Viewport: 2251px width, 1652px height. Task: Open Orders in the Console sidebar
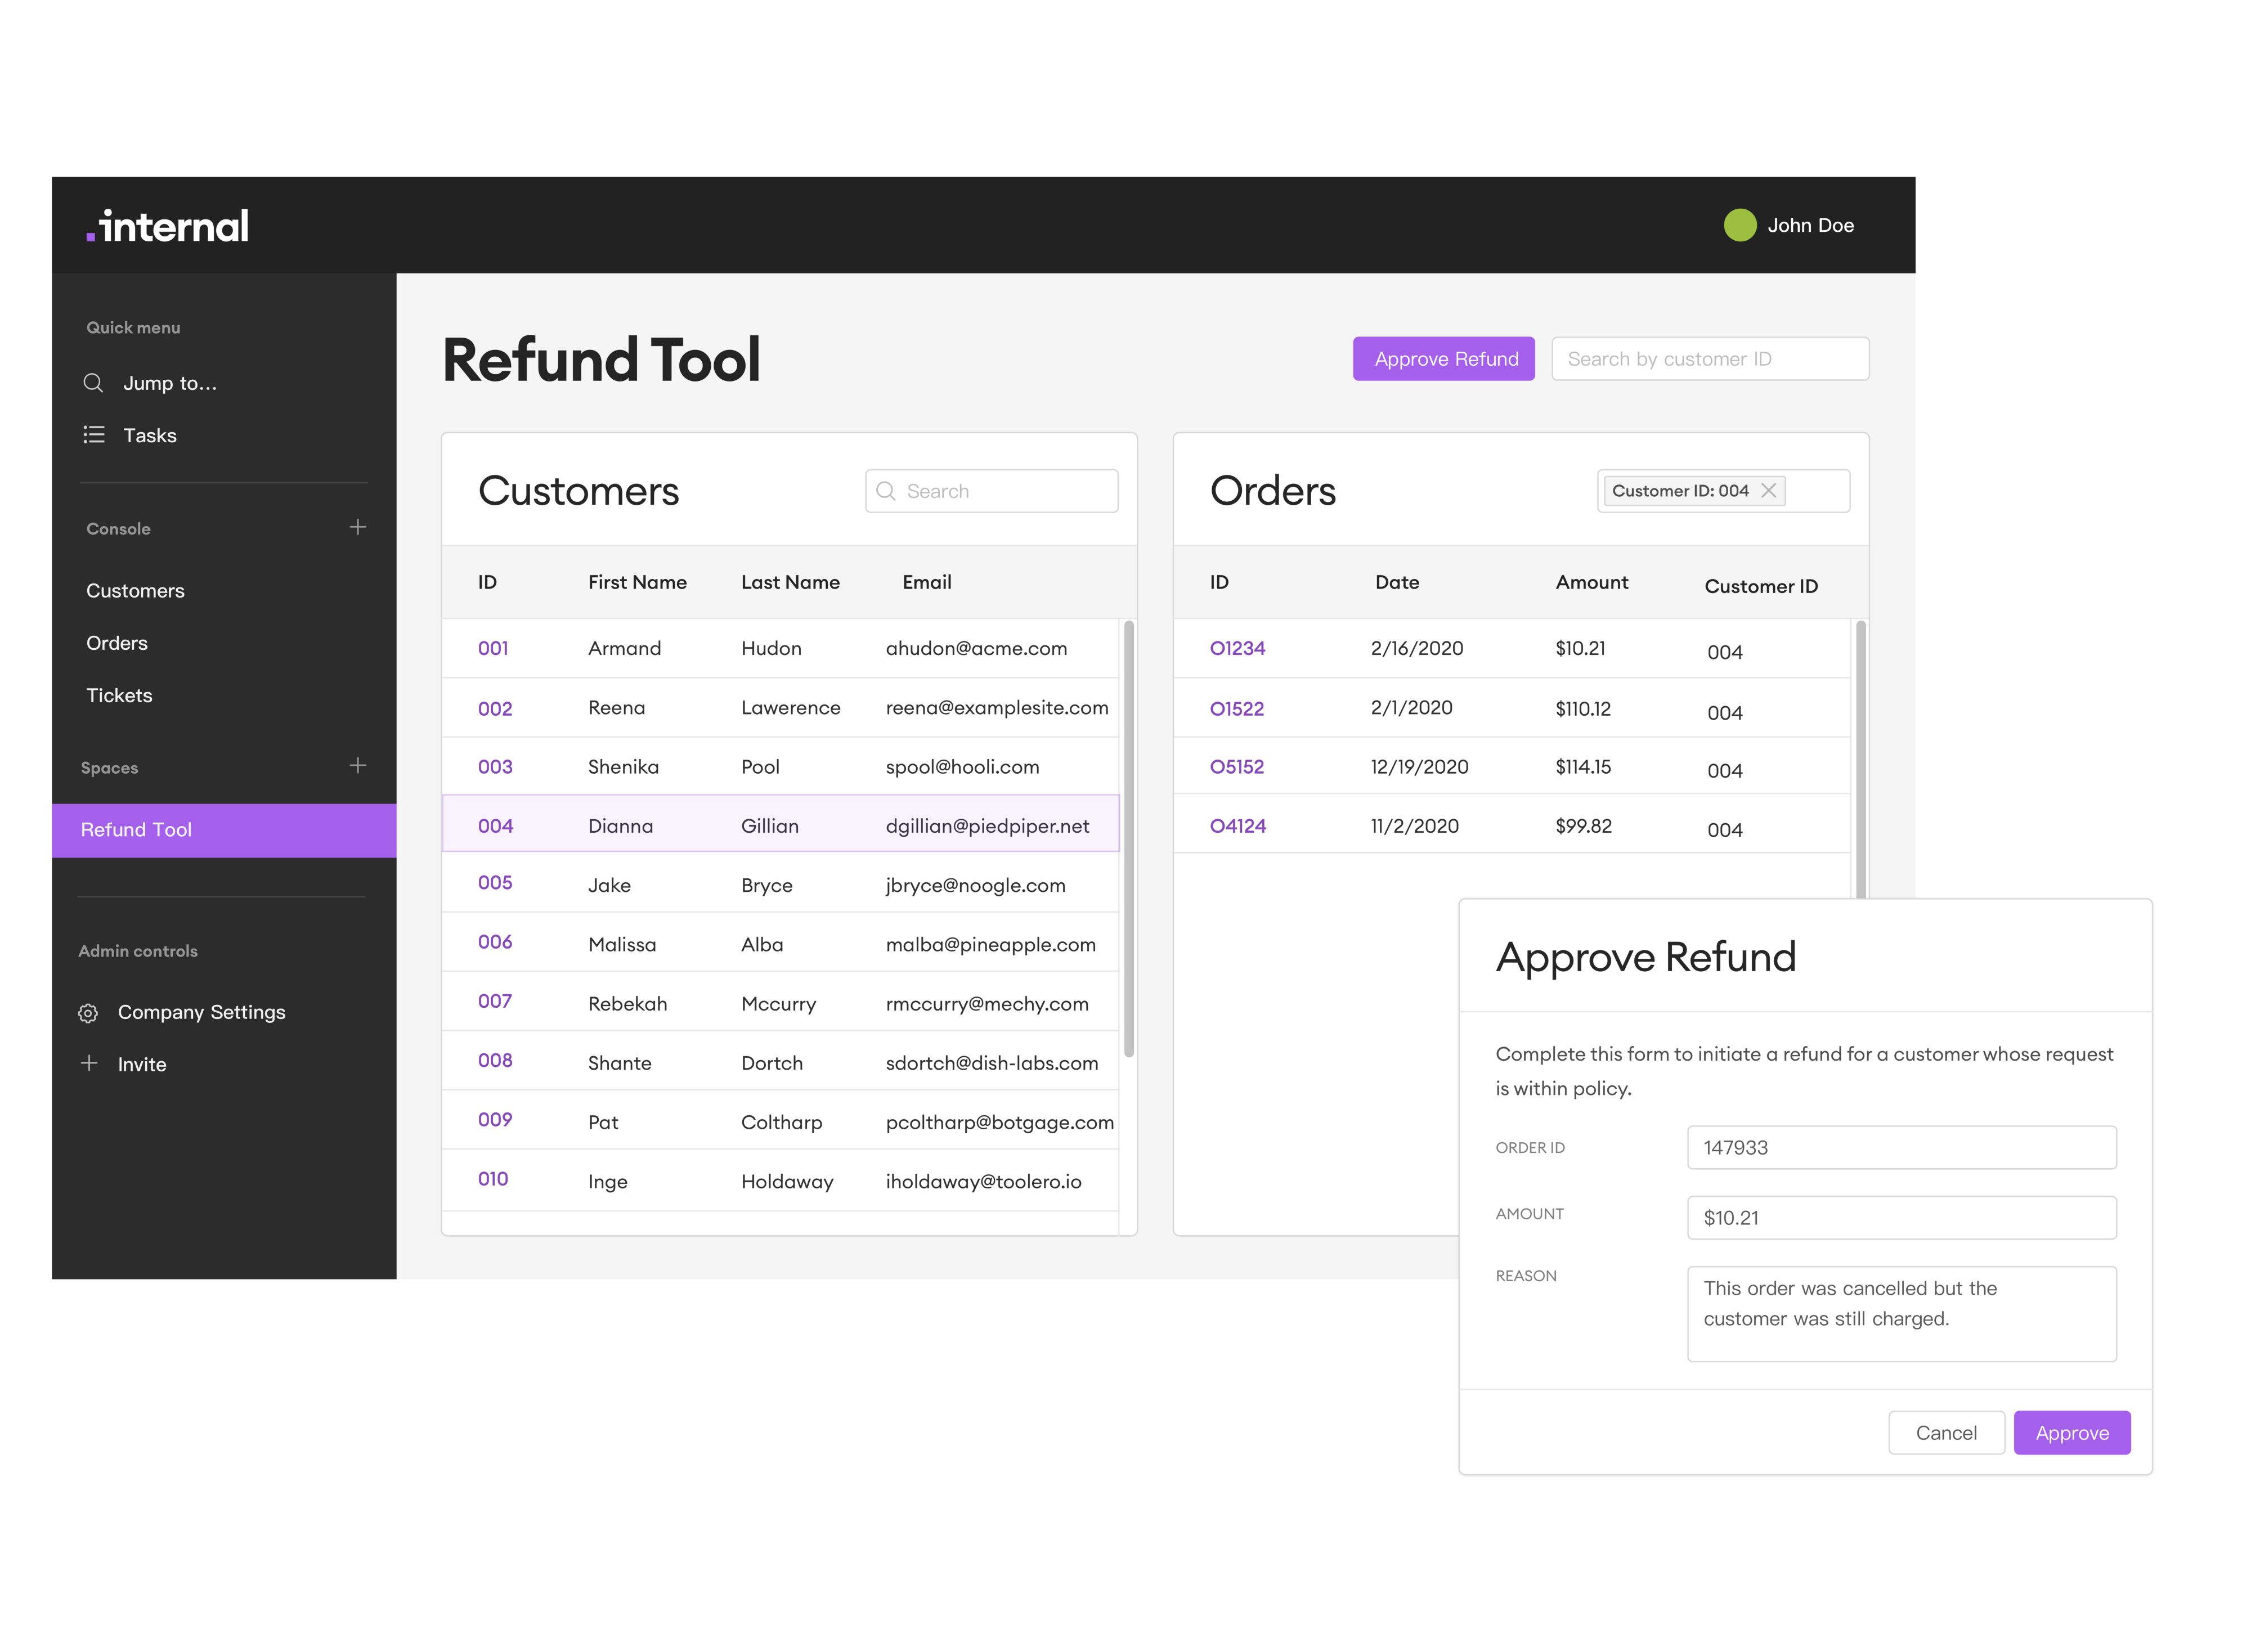pos(117,643)
